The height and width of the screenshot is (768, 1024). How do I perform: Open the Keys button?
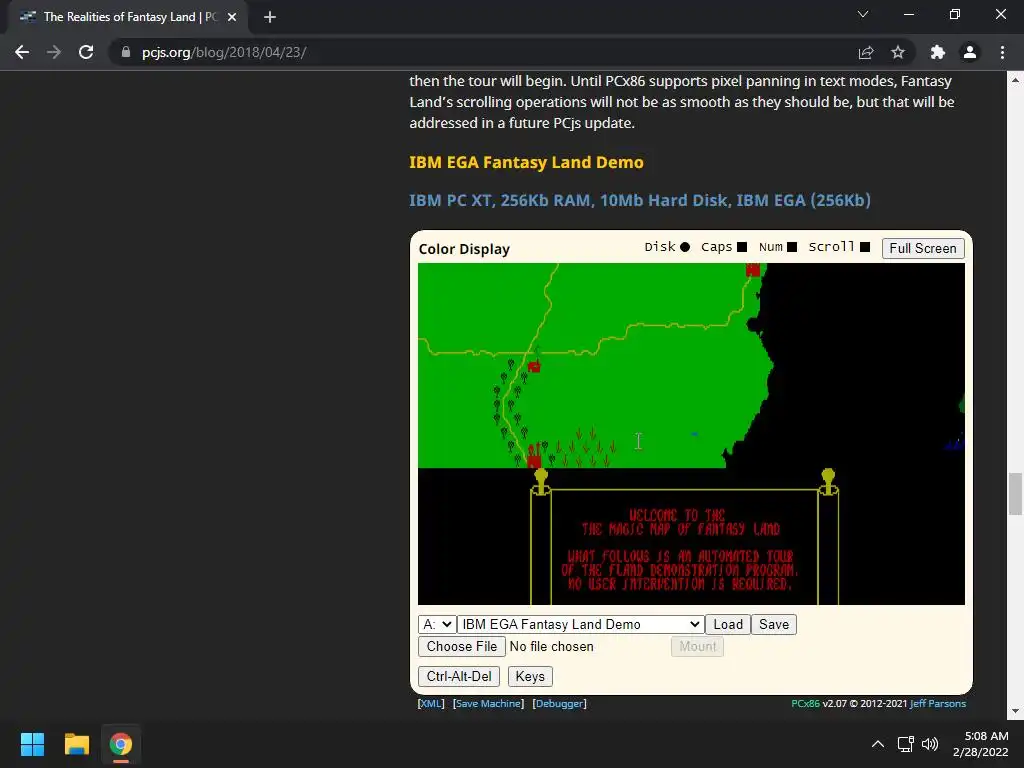coord(530,677)
